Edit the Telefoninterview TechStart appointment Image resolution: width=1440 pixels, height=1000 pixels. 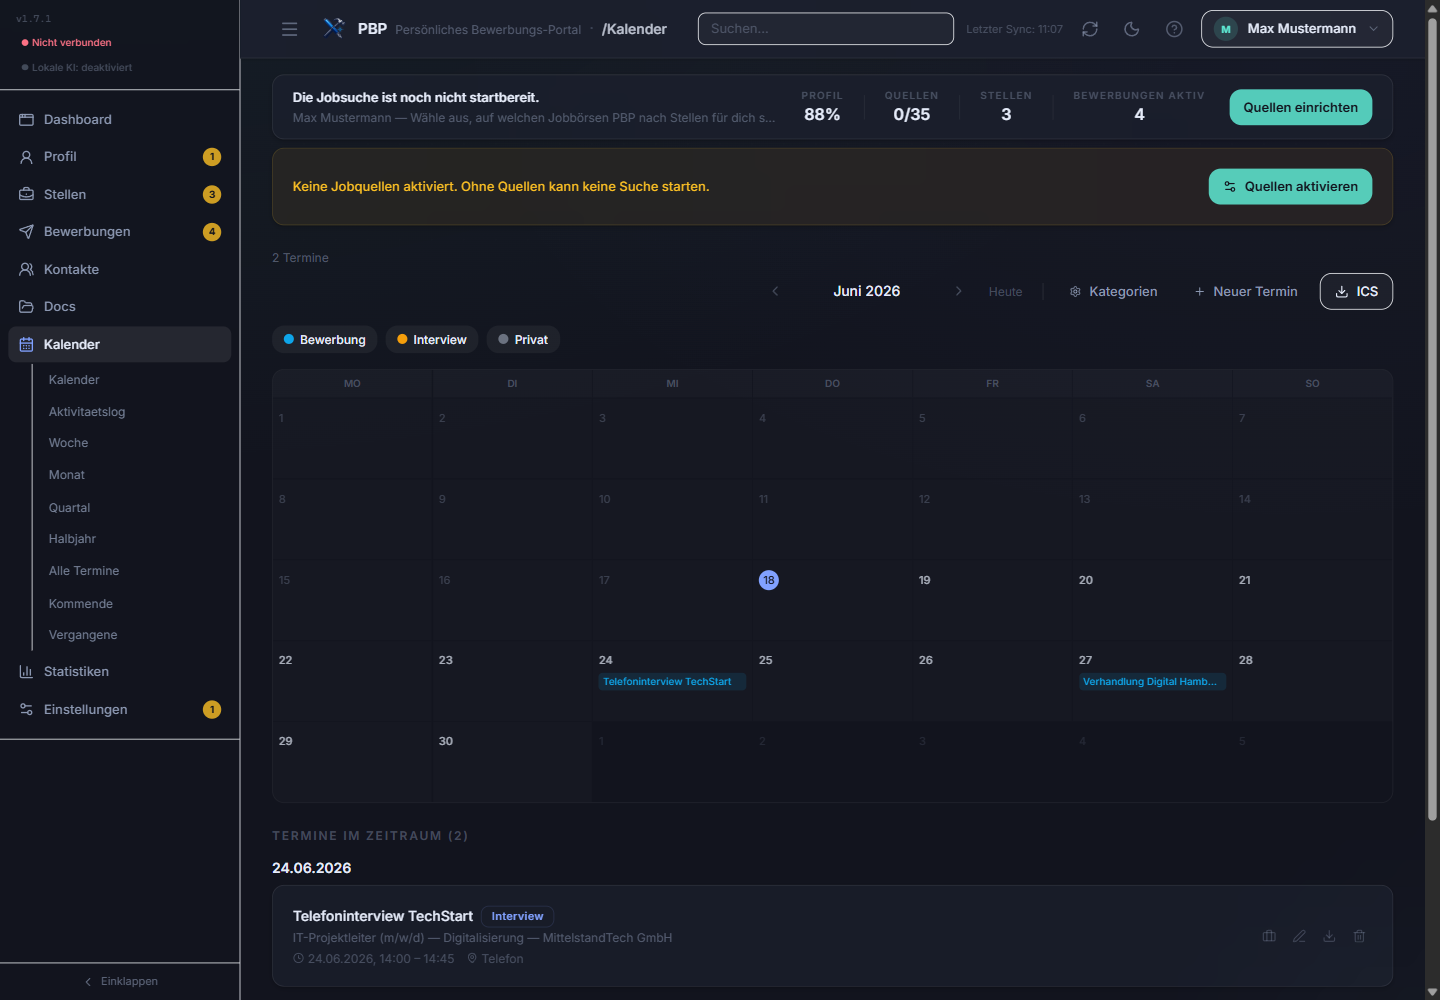[x=1299, y=936]
